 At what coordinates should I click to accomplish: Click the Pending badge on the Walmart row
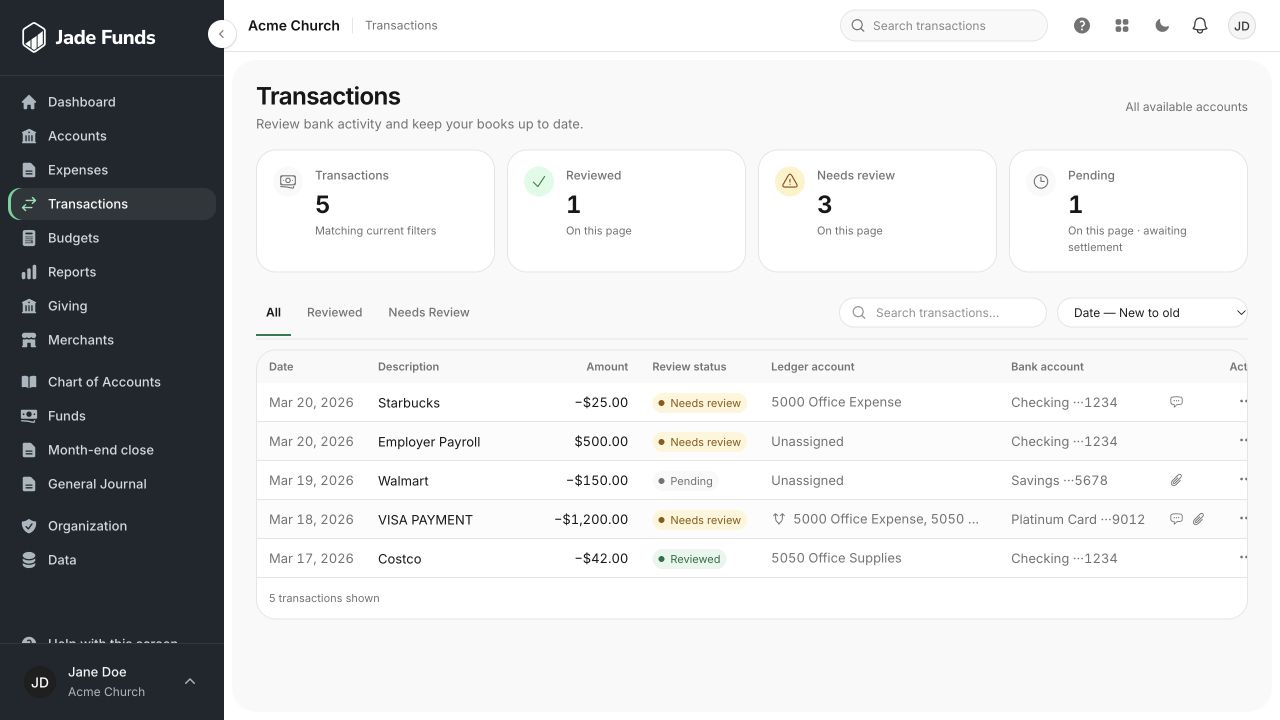click(x=685, y=481)
